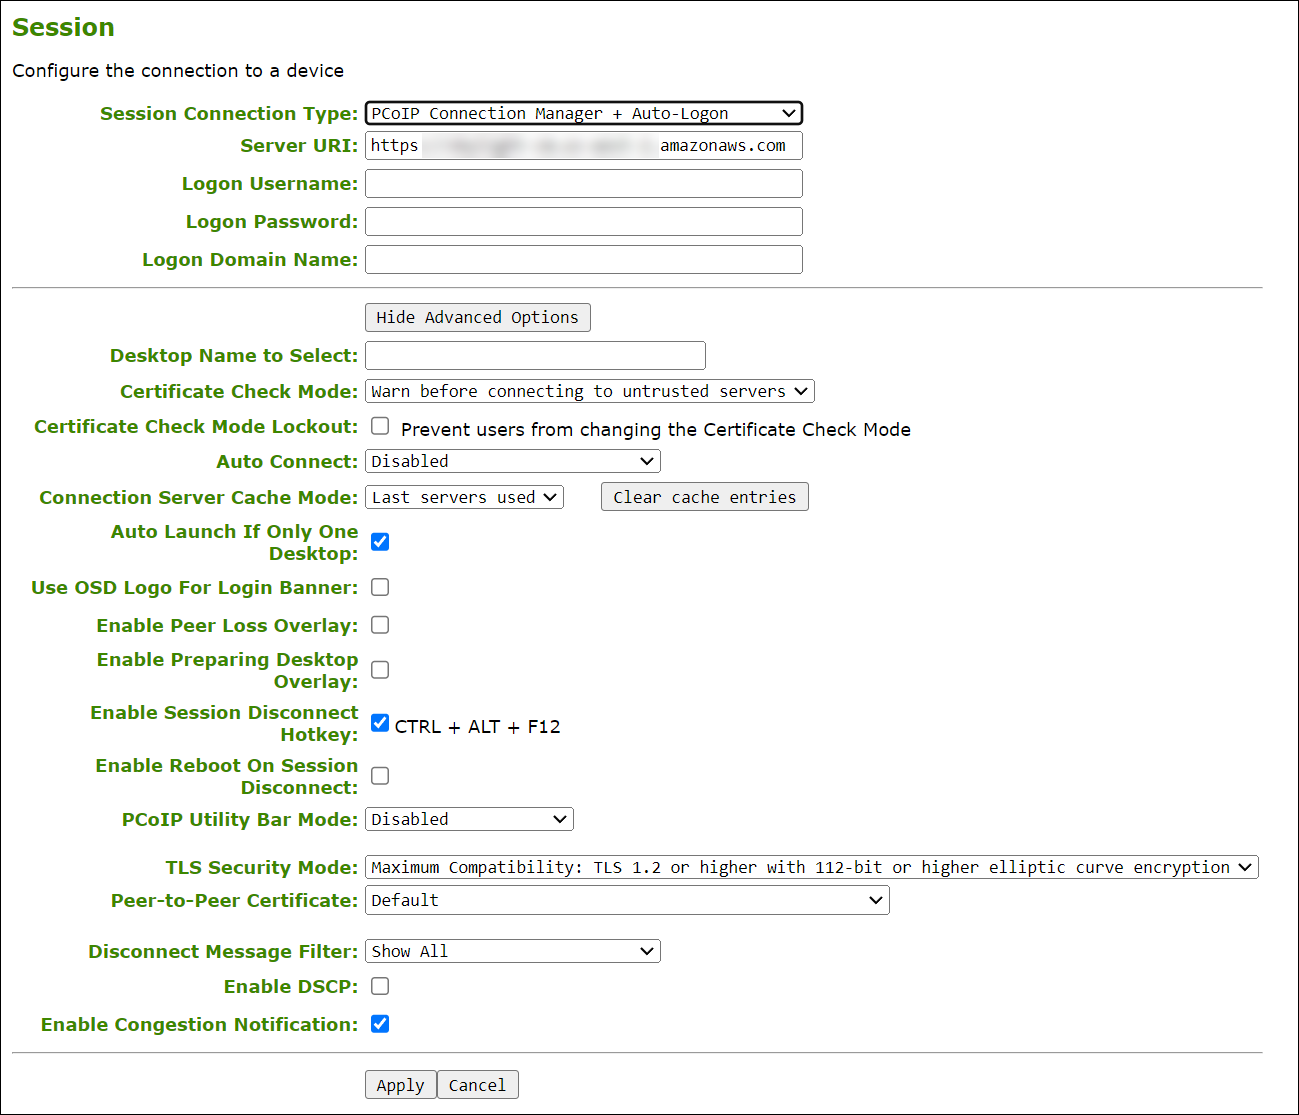1299x1115 pixels.
Task: Enable Reboot On Session Disconnect checkbox
Action: coord(380,776)
